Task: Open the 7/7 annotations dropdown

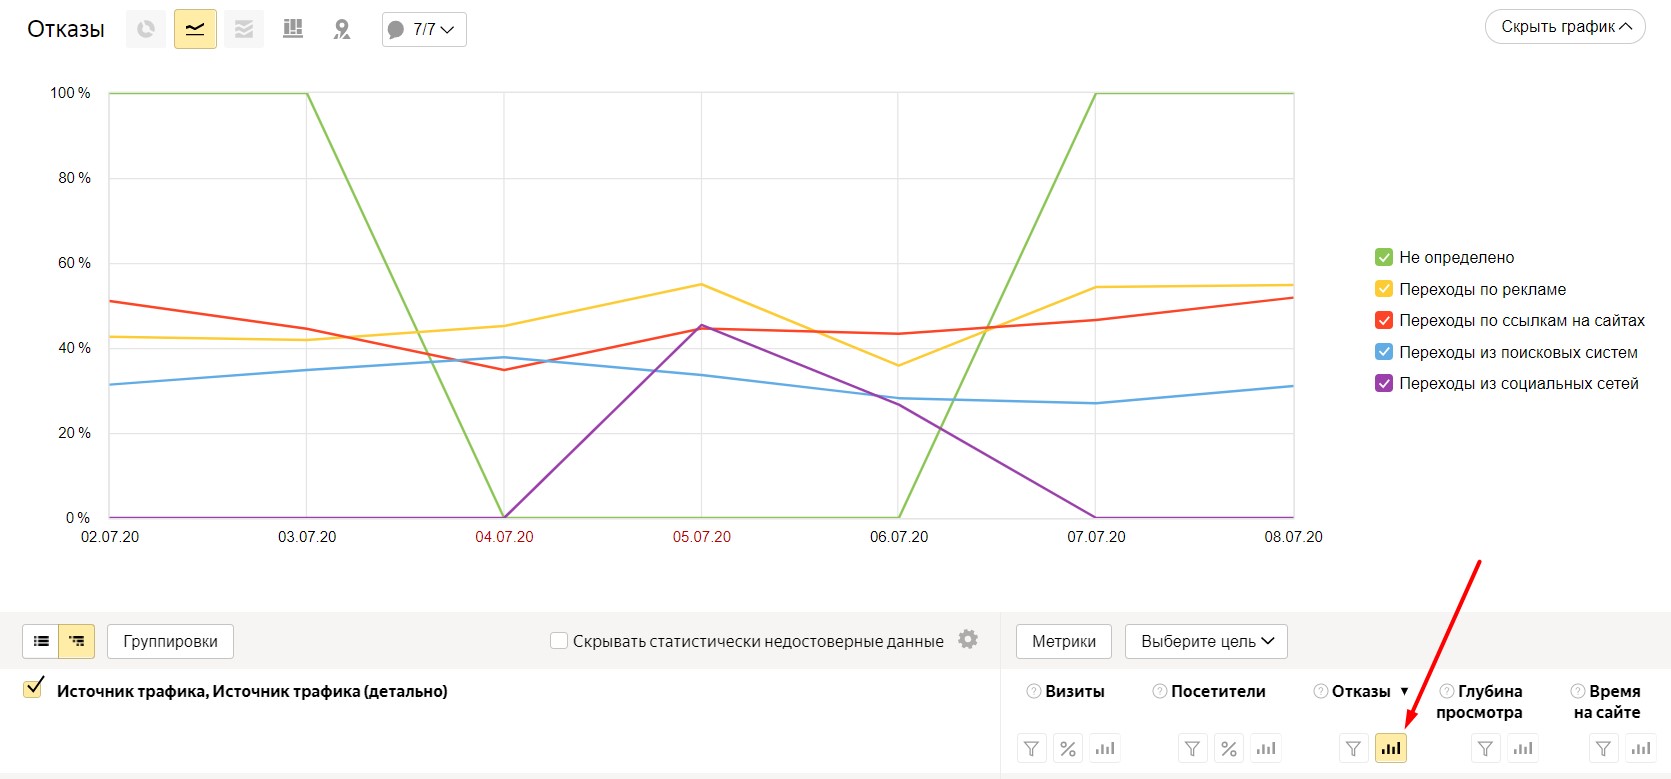Action: pos(424,29)
